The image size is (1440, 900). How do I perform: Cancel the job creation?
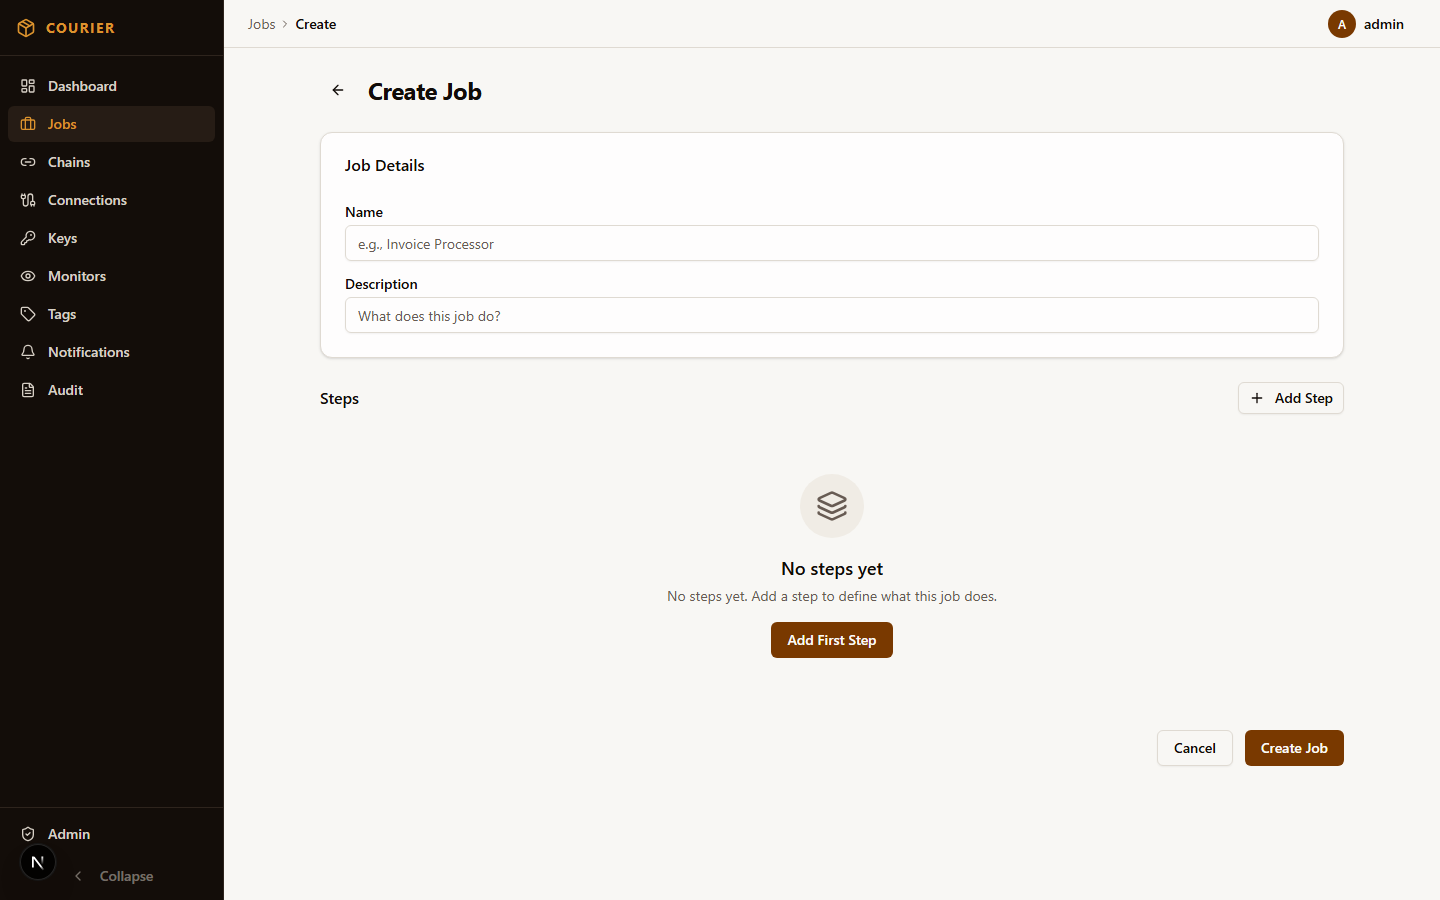point(1194,748)
